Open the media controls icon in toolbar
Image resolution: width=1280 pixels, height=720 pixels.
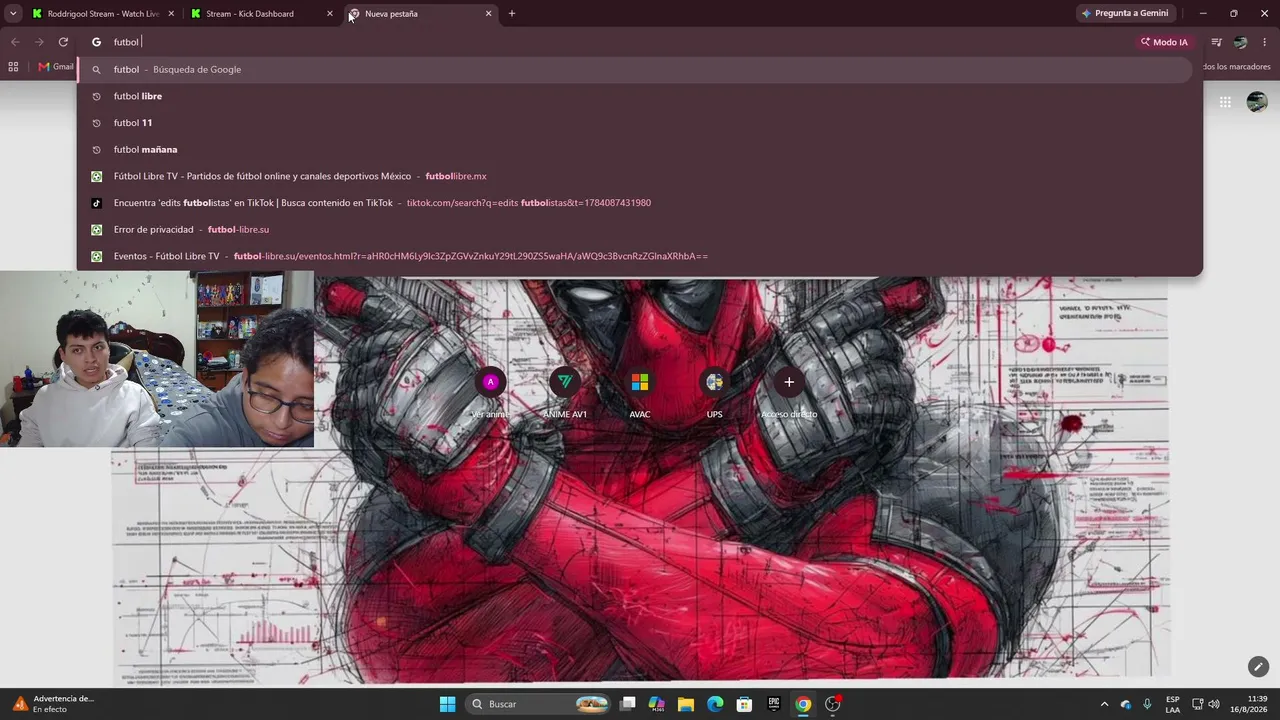(x=1217, y=42)
